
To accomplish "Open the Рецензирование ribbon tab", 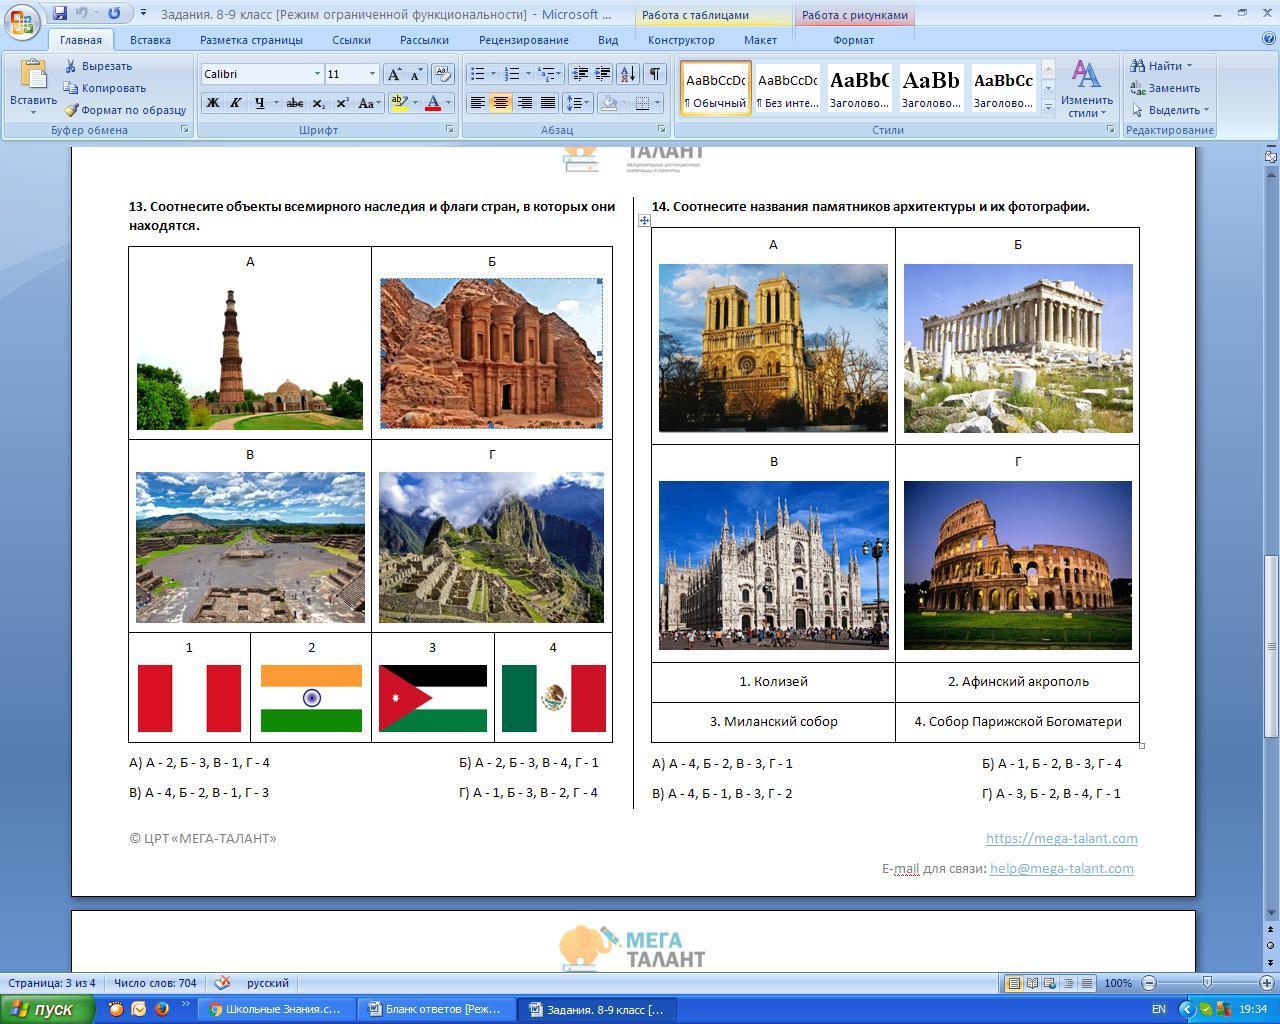I will [x=523, y=40].
